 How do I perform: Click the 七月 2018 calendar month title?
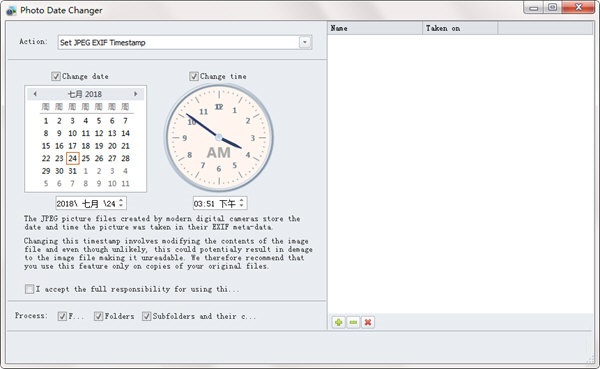[85, 94]
